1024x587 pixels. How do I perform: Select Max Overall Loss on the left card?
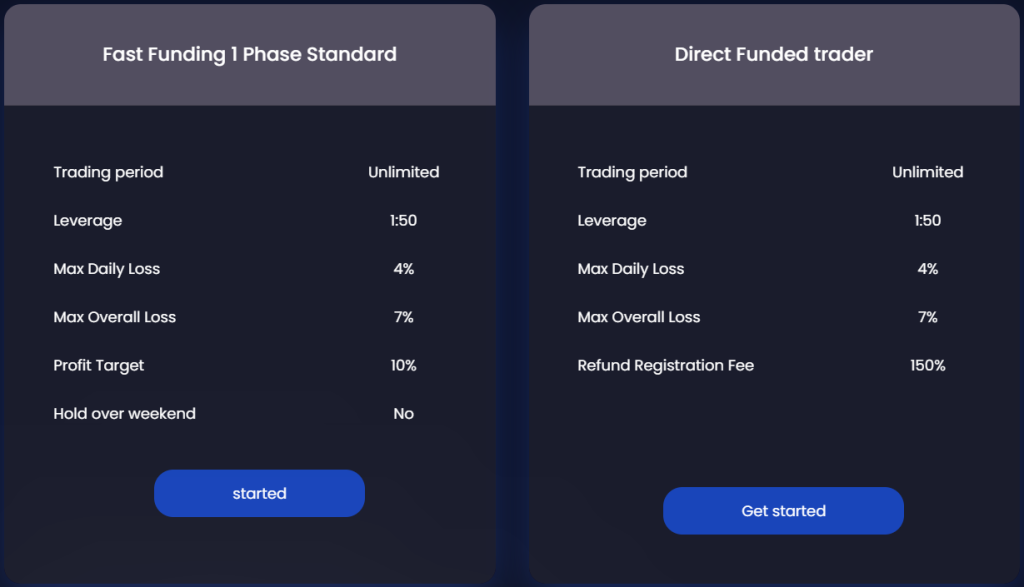pyautogui.click(x=114, y=317)
